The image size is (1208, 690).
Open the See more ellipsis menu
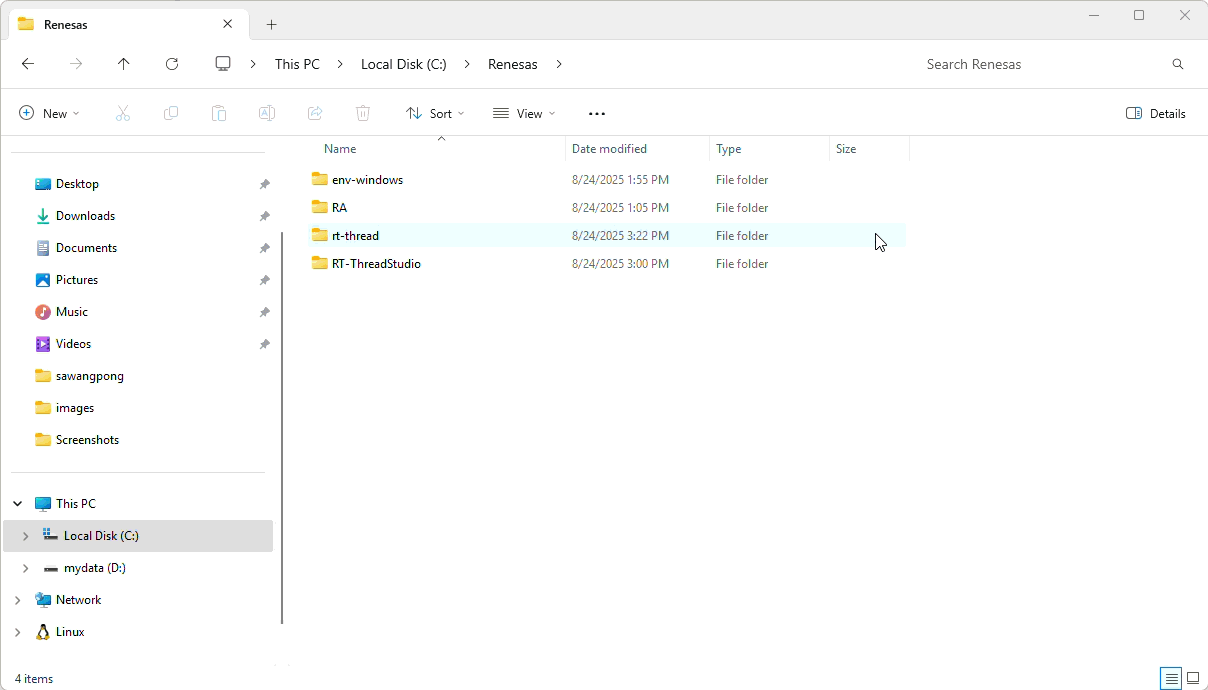click(x=597, y=114)
